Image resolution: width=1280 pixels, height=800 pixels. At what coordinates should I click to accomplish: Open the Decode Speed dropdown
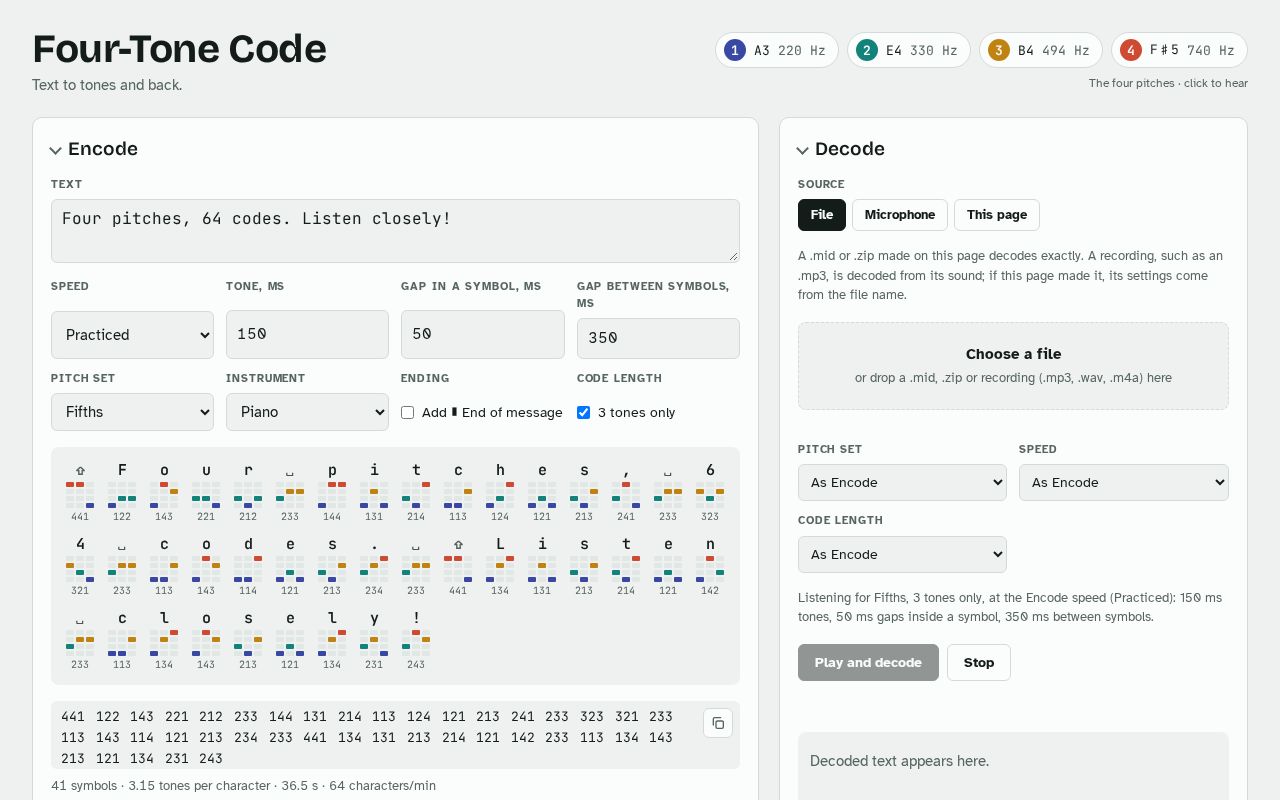point(1124,482)
